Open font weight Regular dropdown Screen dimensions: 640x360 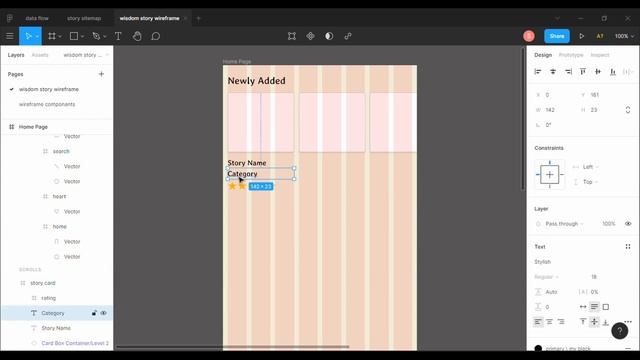click(547, 277)
